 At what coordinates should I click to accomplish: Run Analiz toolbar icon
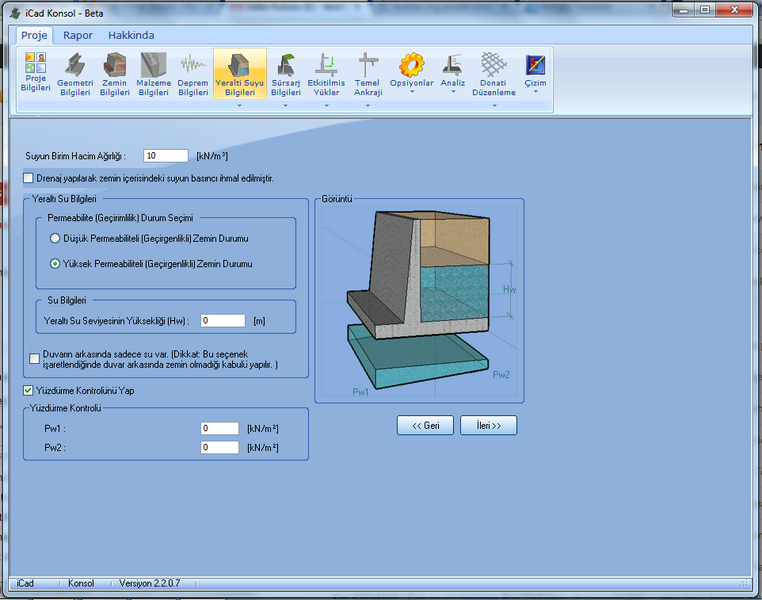(453, 69)
